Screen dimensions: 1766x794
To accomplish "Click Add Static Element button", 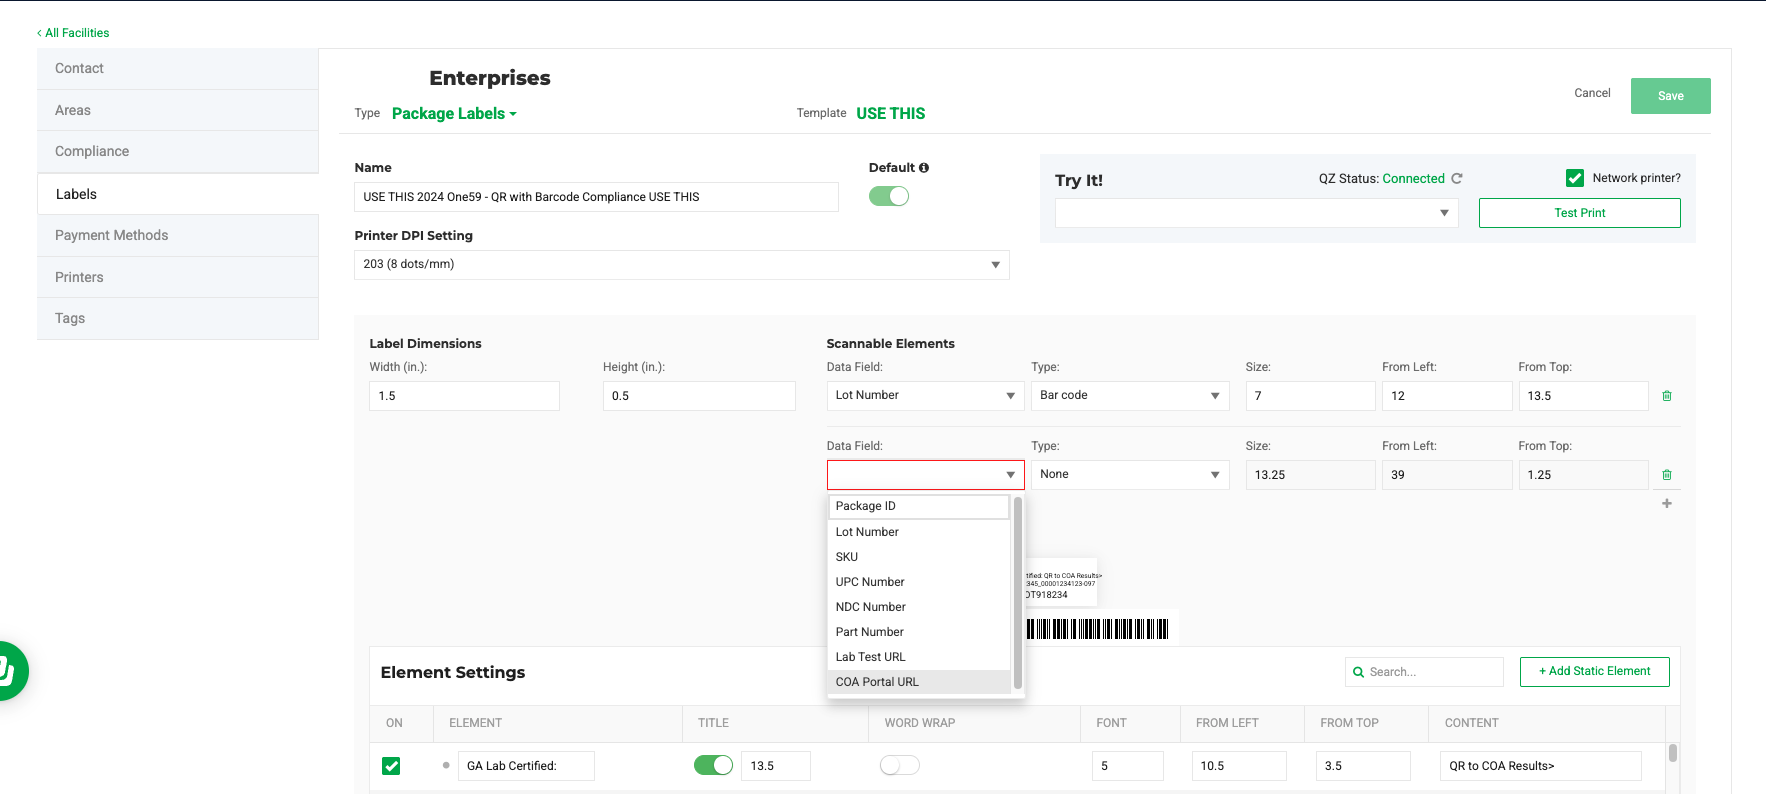I will click(1594, 671).
